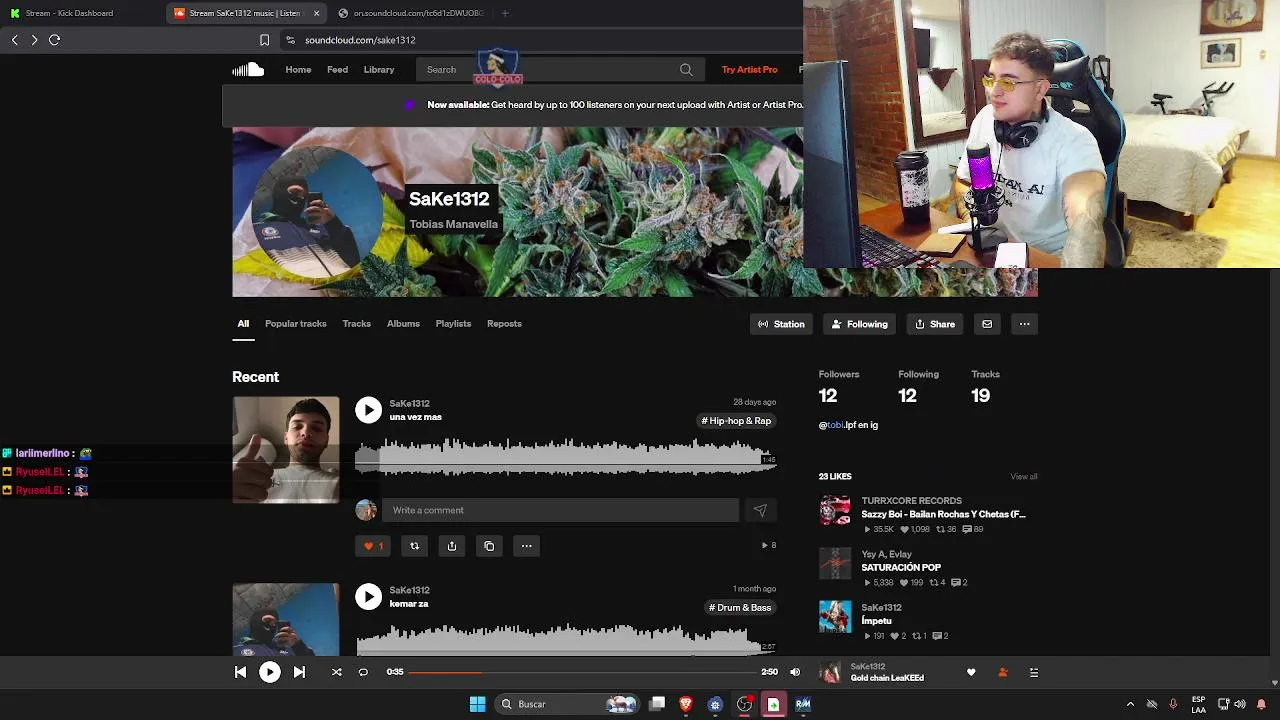Like the Gold chain LeaKEEd track

971,673
